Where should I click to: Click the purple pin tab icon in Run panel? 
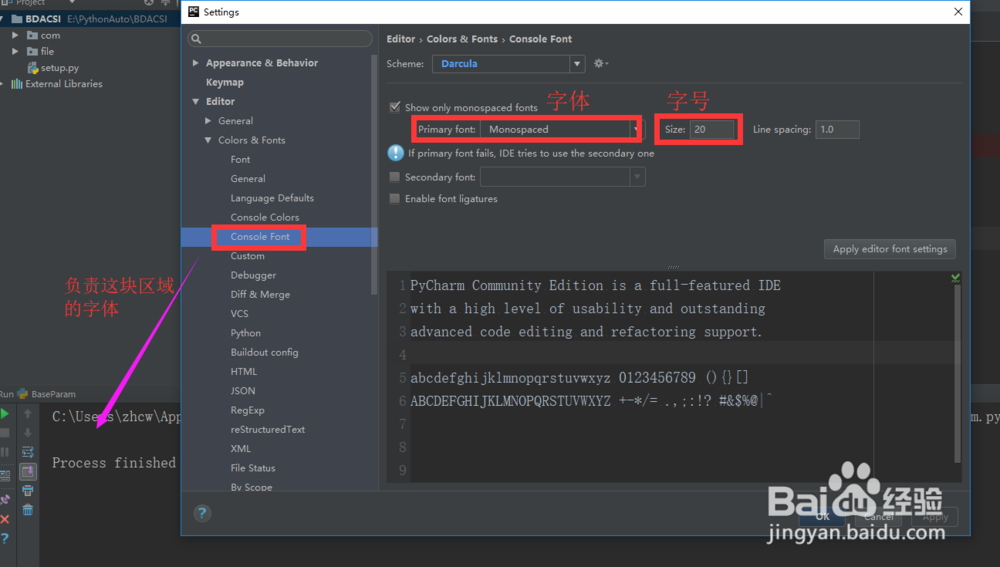[4, 499]
